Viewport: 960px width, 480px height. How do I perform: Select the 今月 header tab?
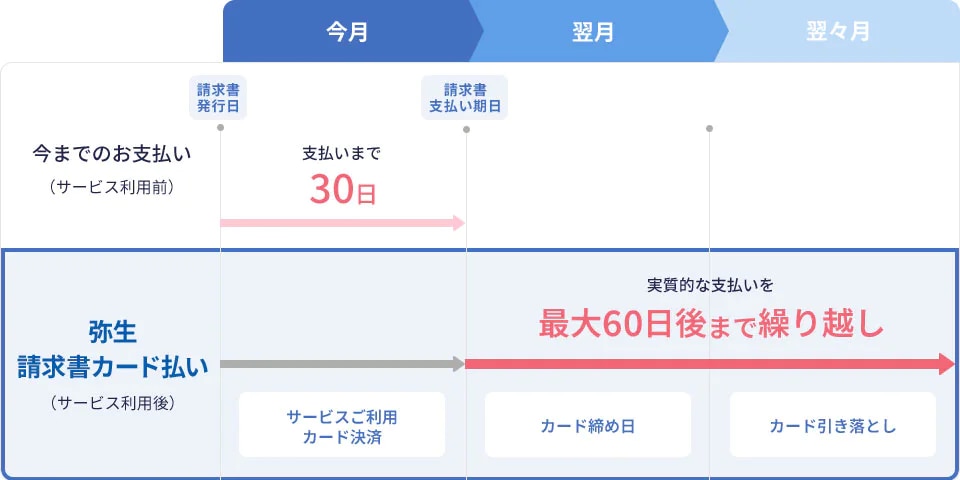pyautogui.click(x=347, y=31)
